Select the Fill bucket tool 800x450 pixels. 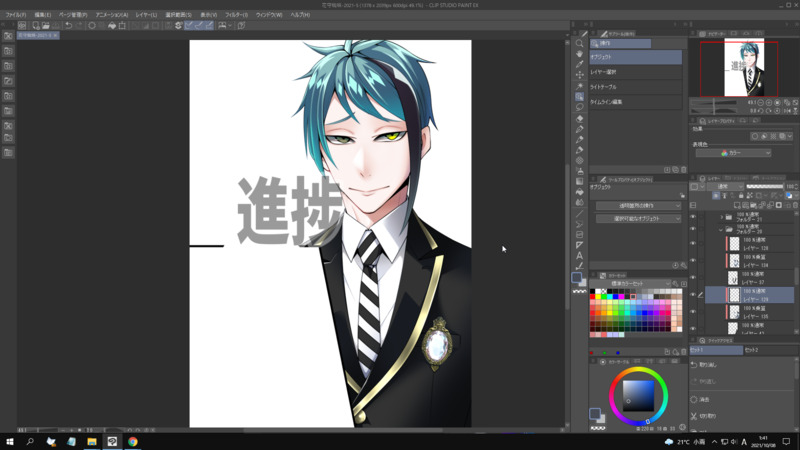(x=580, y=192)
